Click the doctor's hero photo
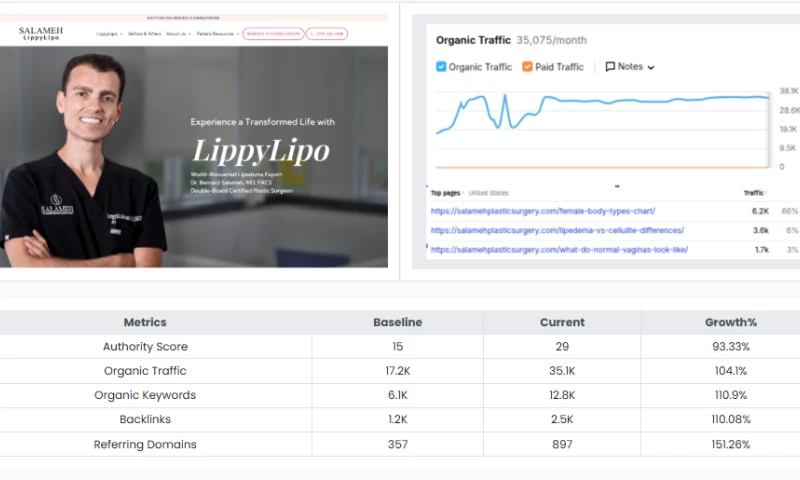The width and height of the screenshot is (800, 480). (x=84, y=161)
